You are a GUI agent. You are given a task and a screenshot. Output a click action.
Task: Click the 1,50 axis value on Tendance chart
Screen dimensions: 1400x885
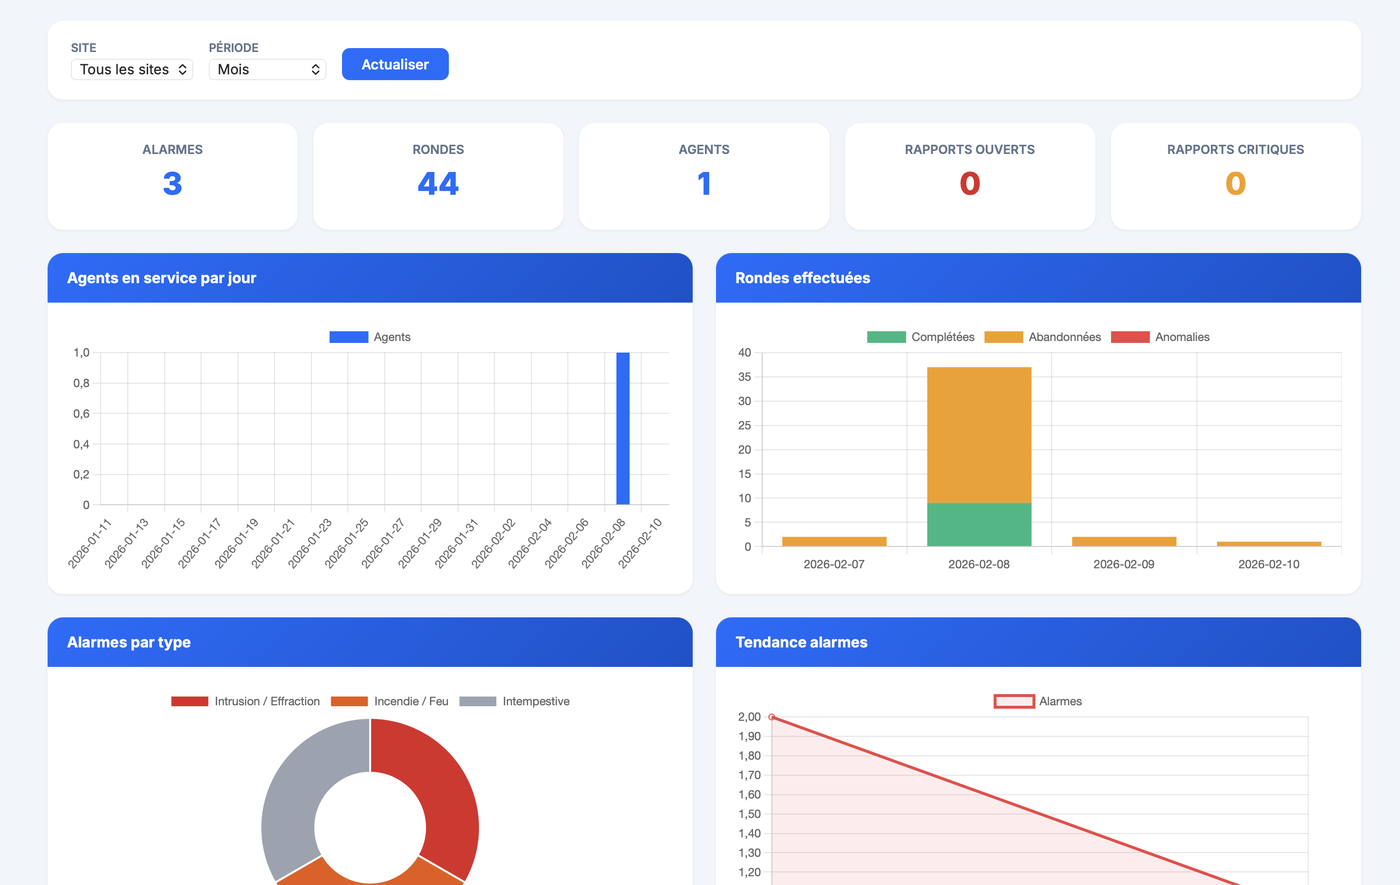click(749, 814)
